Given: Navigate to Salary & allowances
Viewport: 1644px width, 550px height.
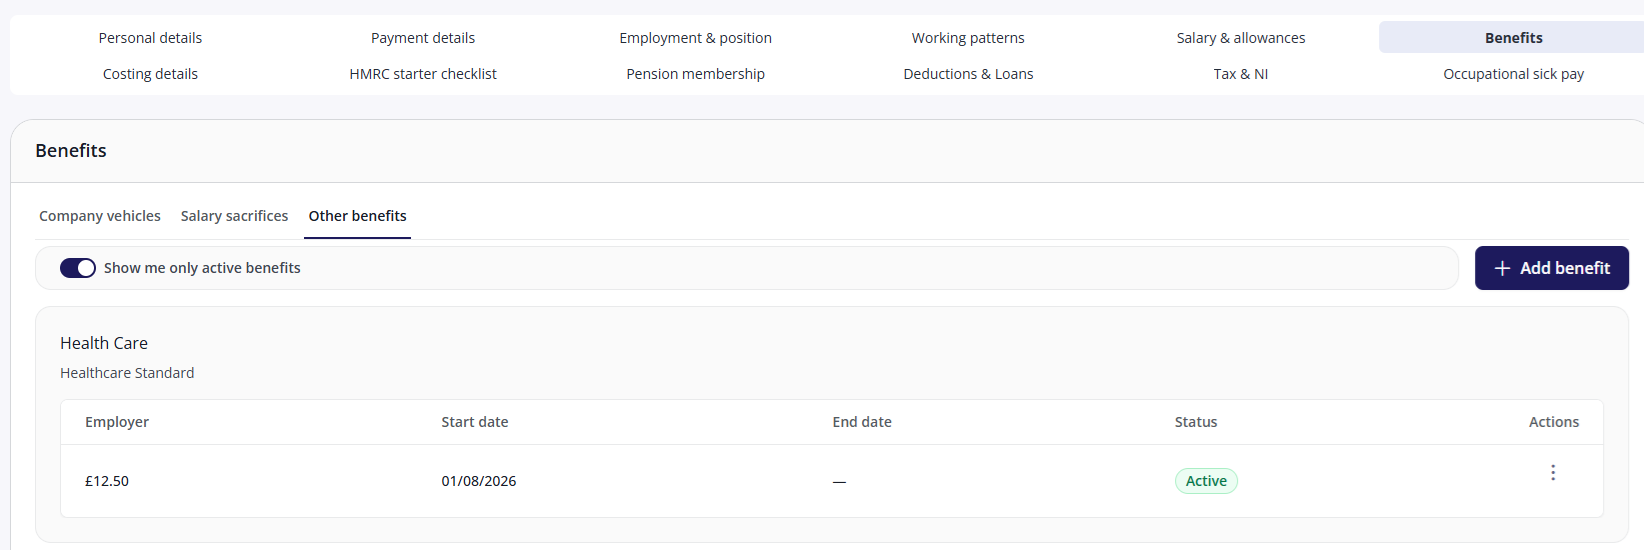Looking at the screenshot, I should click(1241, 38).
